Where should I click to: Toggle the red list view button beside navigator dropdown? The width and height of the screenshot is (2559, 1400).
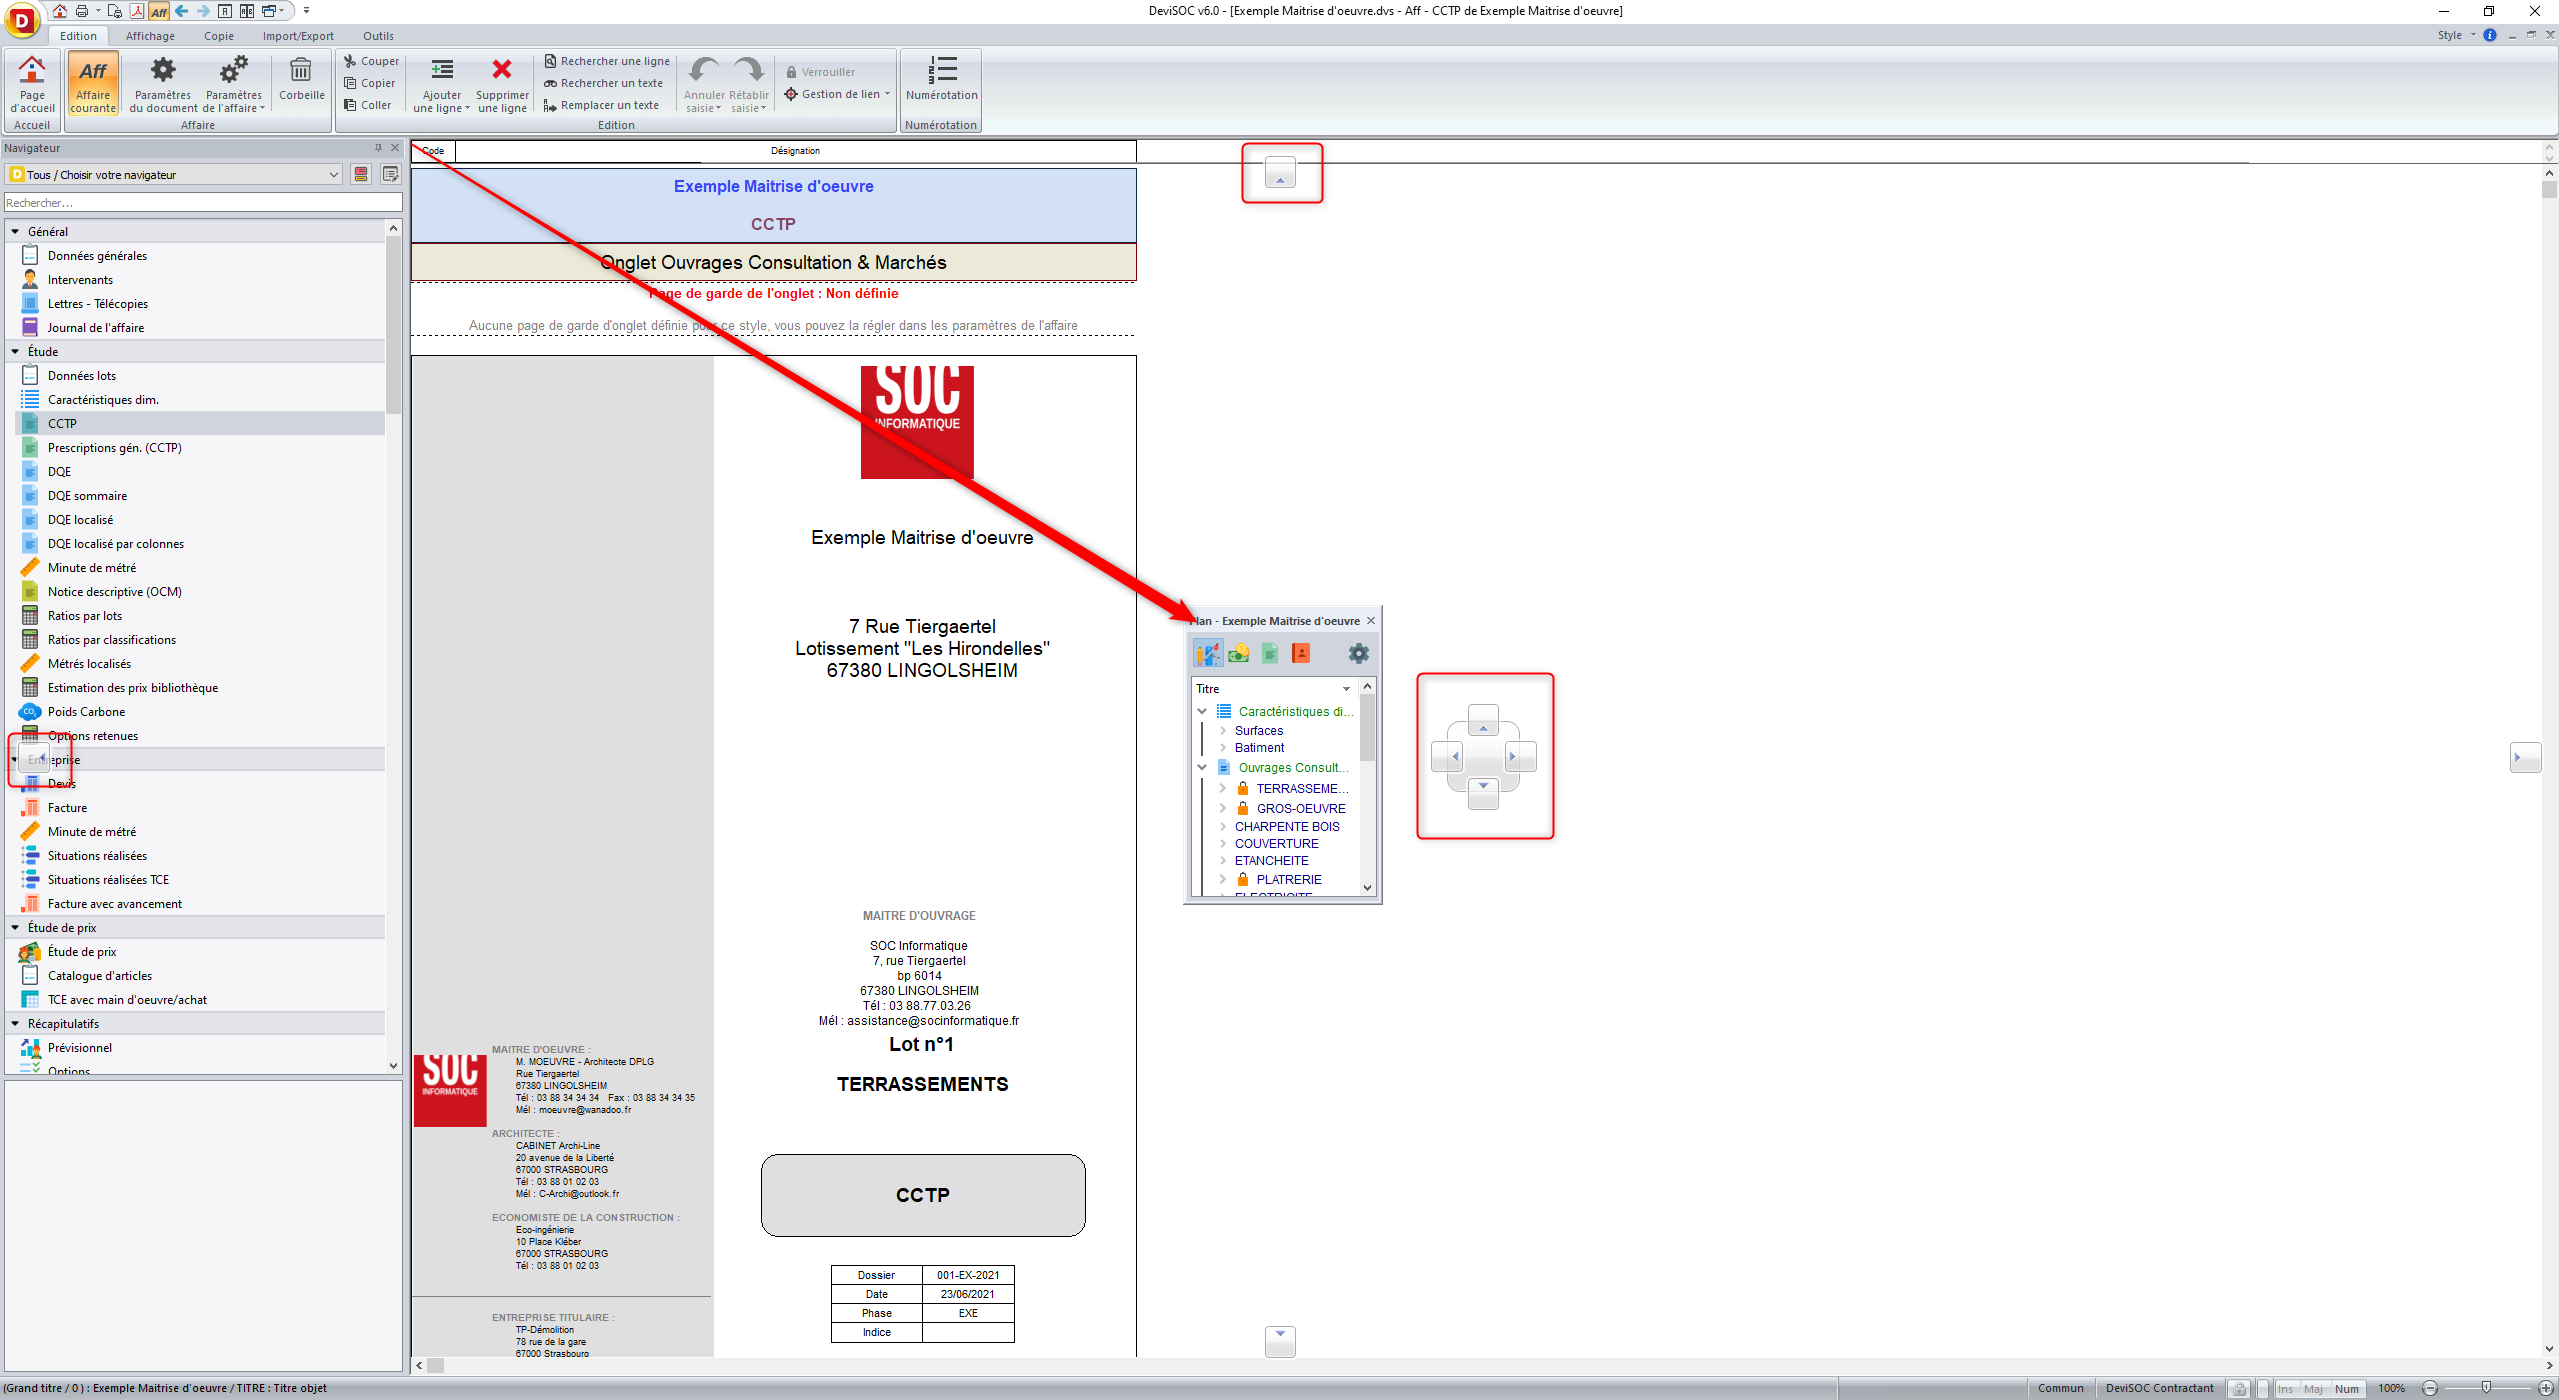point(361,175)
